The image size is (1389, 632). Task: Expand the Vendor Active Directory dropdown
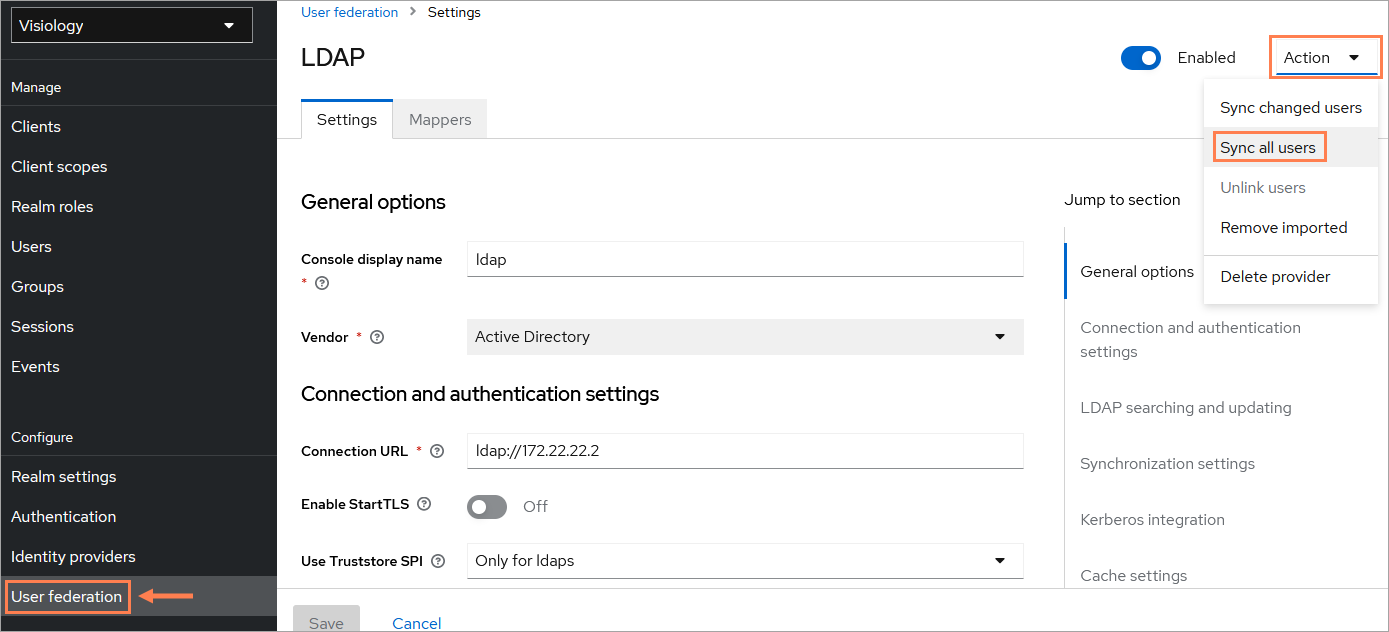[x=745, y=337]
